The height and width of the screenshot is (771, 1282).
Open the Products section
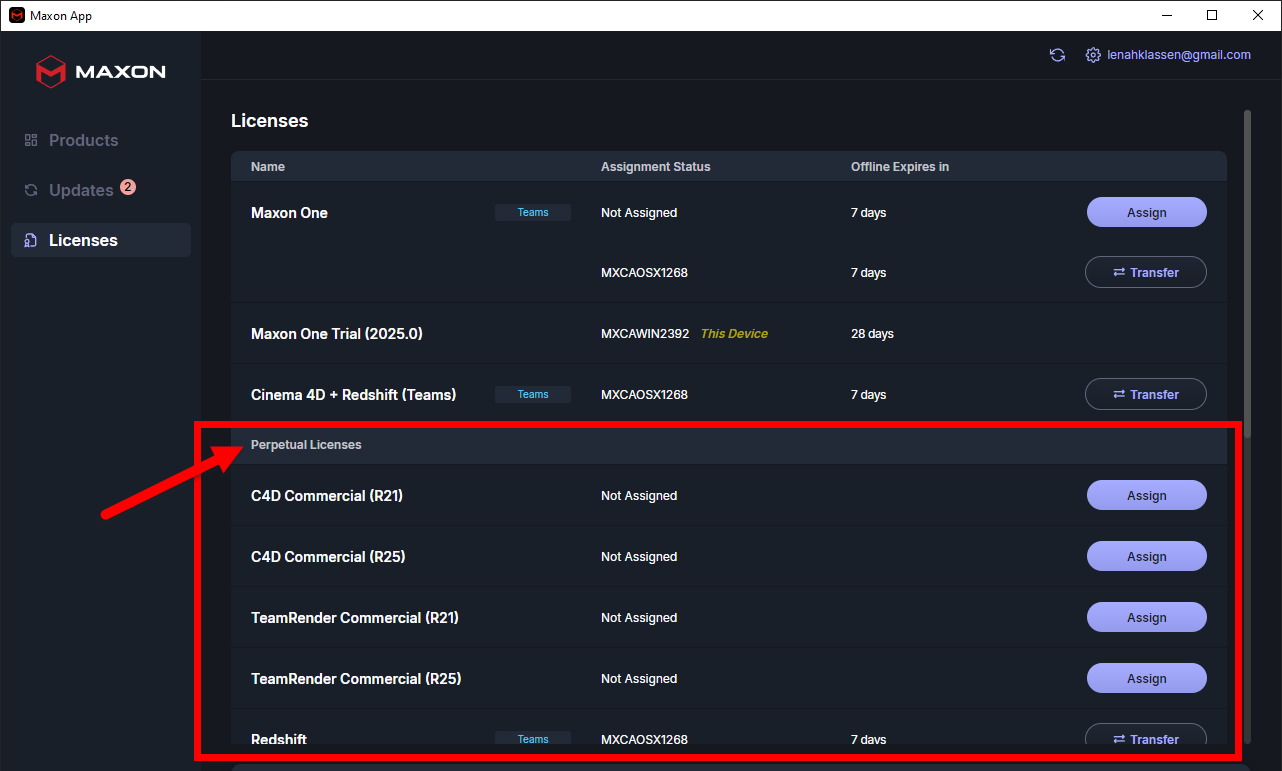click(x=83, y=140)
